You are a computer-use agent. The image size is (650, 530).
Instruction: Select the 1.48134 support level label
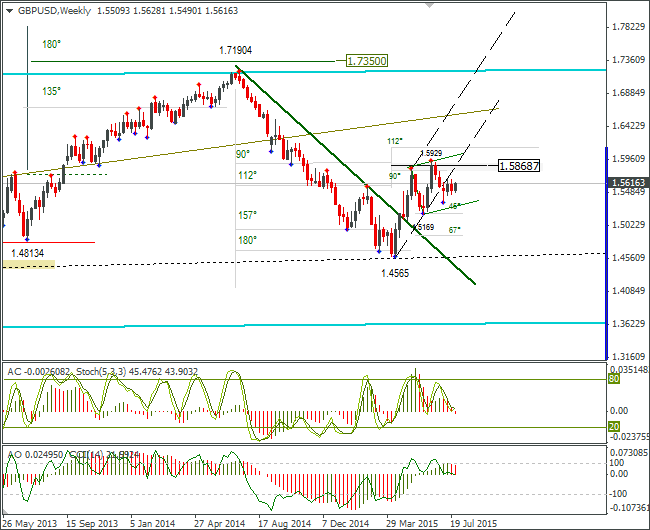27,253
